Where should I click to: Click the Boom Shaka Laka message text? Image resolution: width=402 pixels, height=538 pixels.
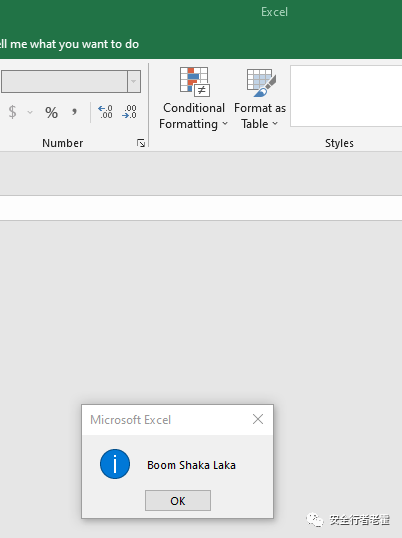pos(191,465)
